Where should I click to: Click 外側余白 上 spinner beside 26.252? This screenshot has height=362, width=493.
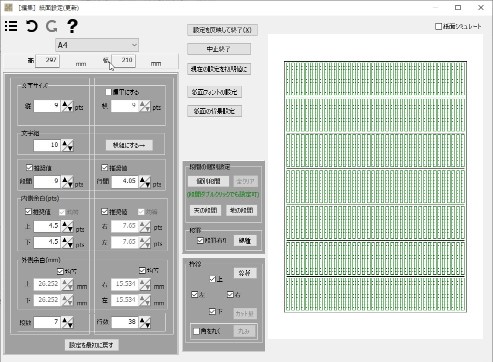[x=67, y=285]
